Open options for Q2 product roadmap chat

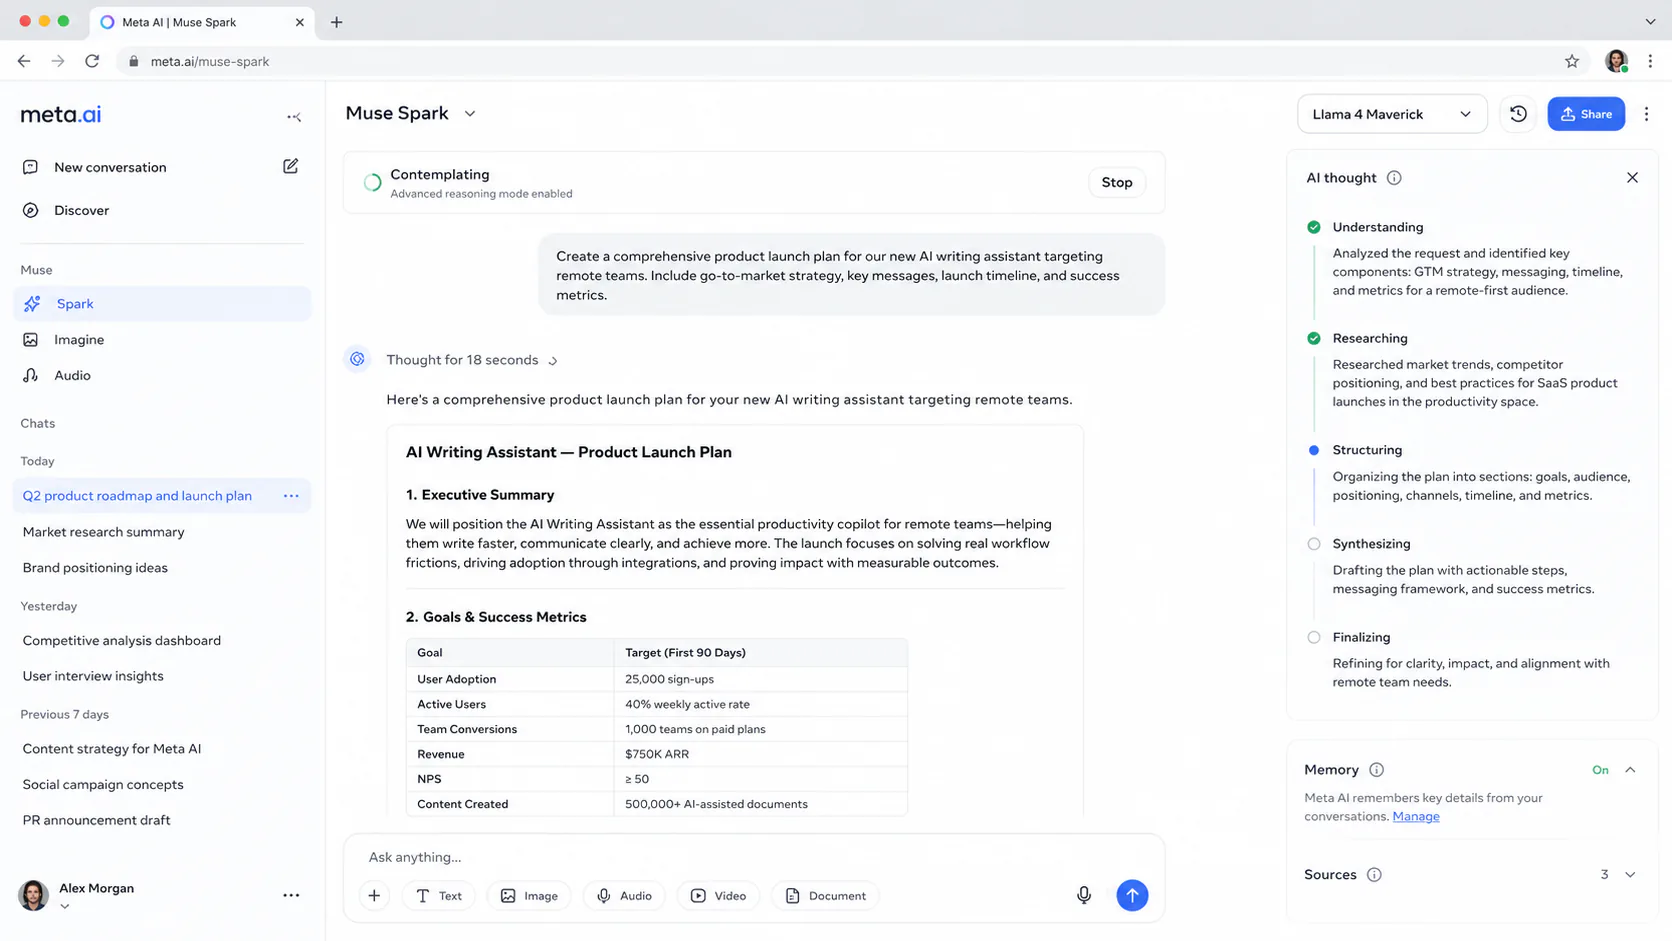pos(291,496)
